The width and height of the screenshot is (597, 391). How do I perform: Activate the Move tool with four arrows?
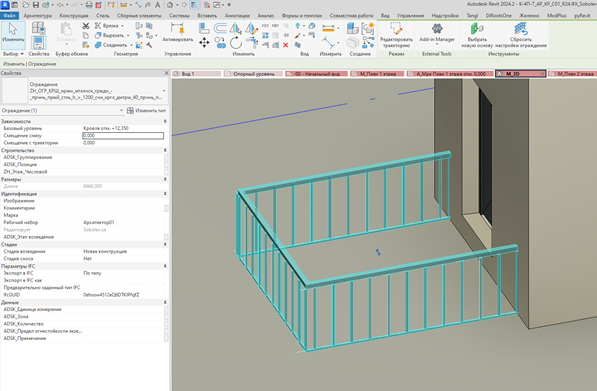point(204,43)
